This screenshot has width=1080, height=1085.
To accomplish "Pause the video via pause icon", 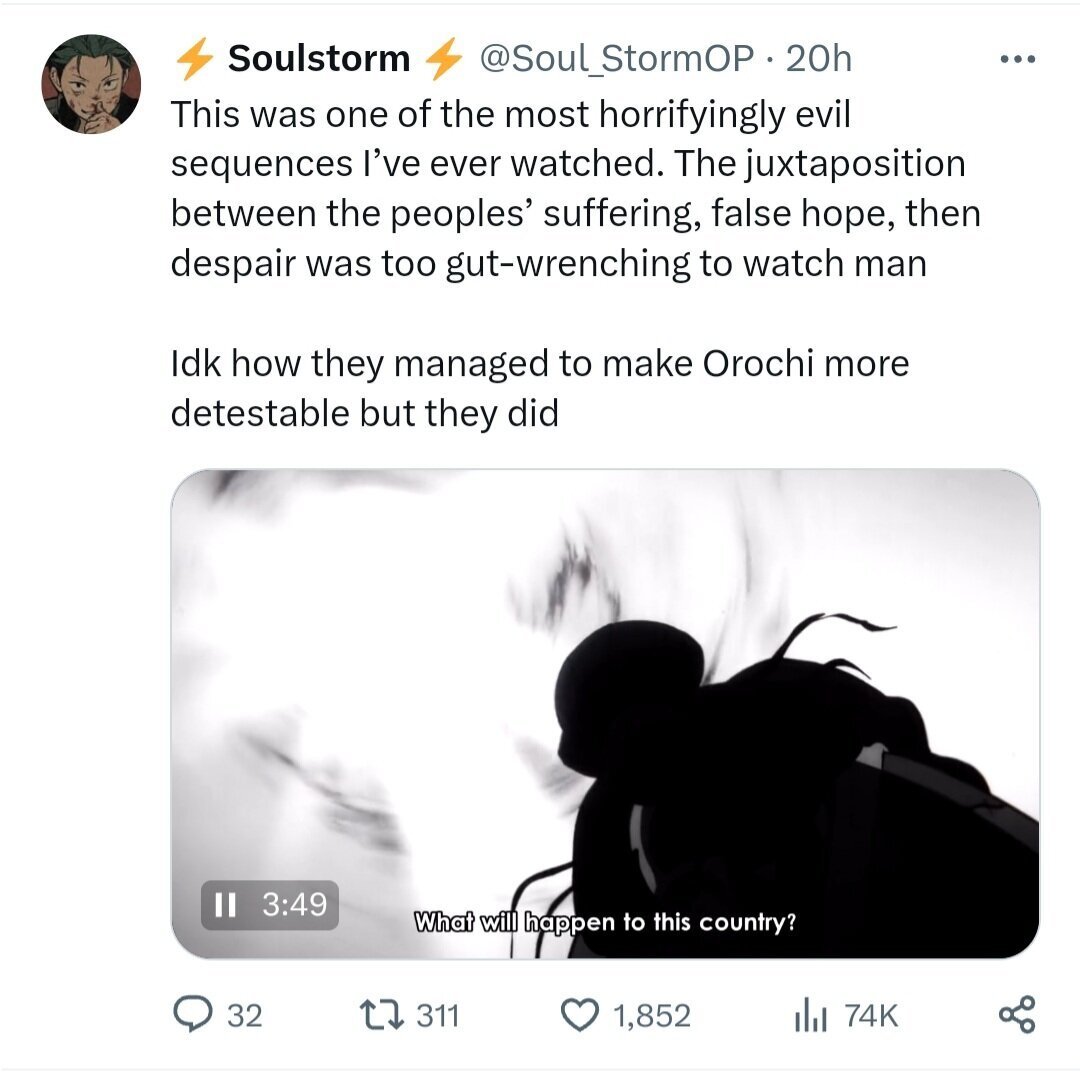I will click(226, 905).
